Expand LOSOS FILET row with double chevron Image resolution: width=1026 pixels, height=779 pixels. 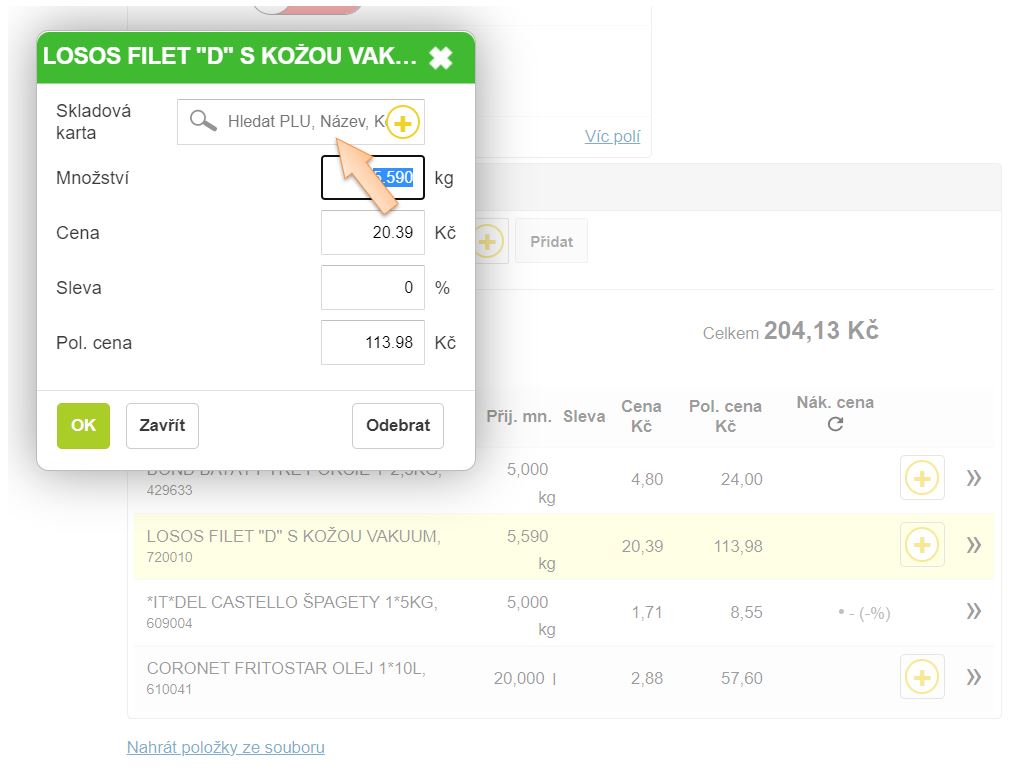click(x=973, y=546)
